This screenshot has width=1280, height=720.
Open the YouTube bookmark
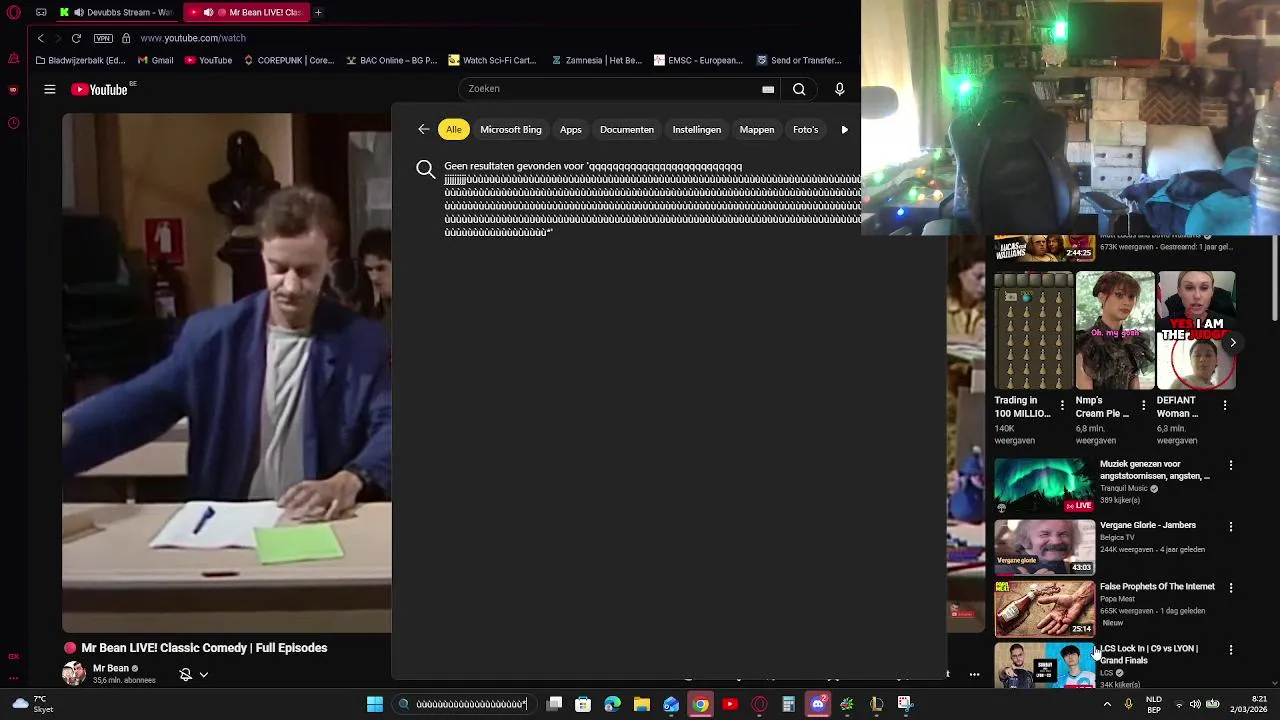coord(208,60)
